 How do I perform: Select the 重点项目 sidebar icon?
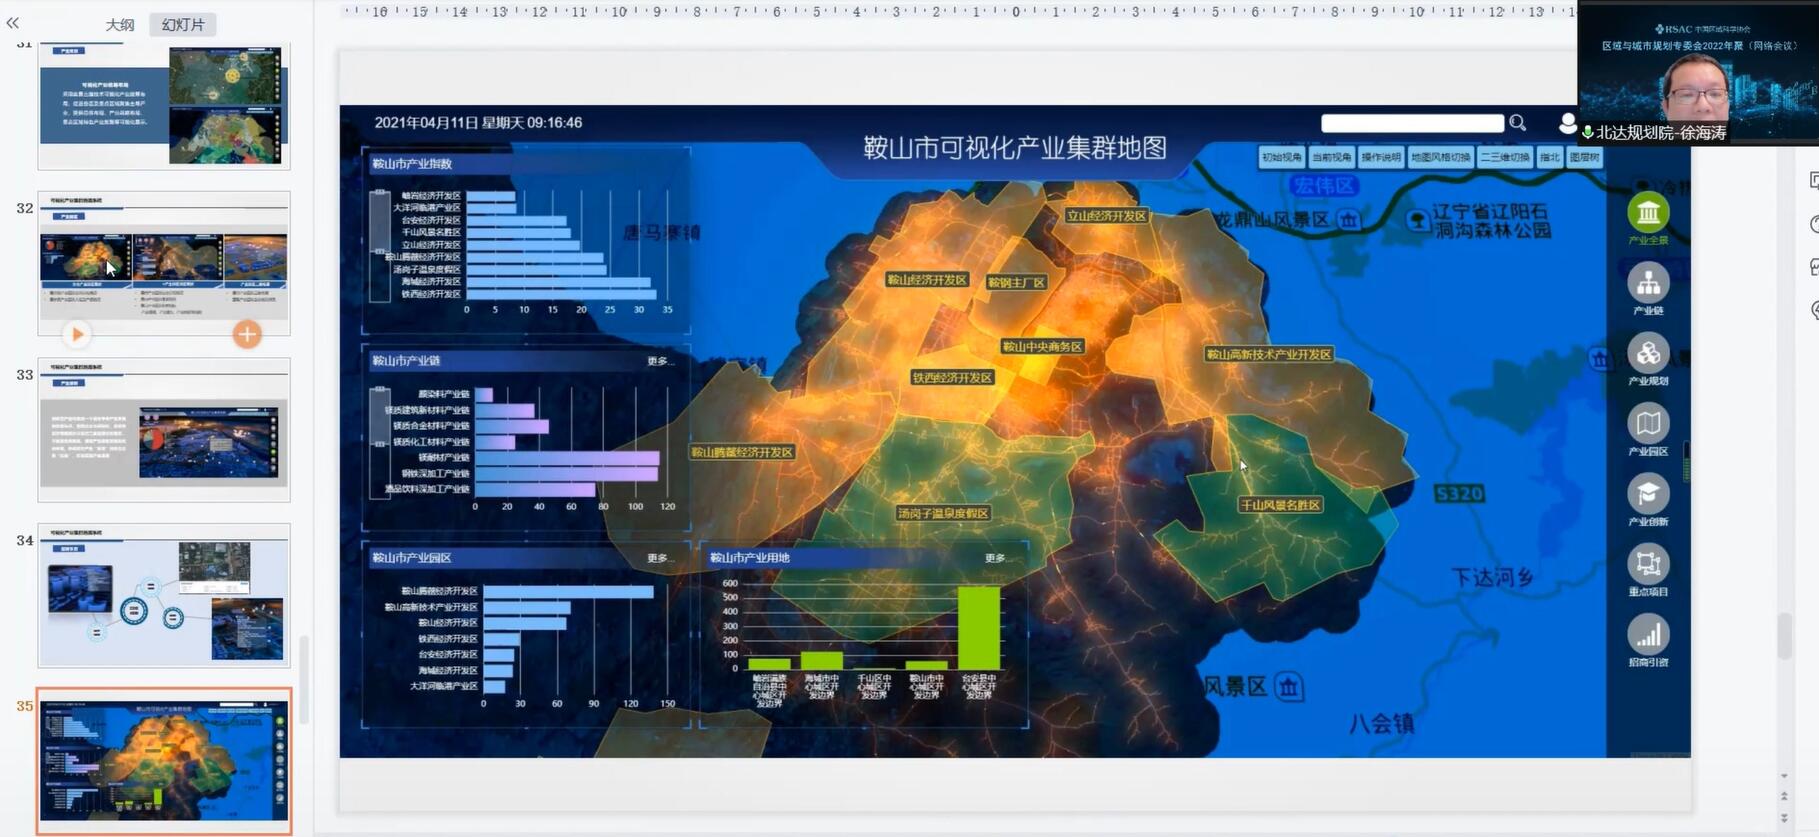[x=1648, y=564]
